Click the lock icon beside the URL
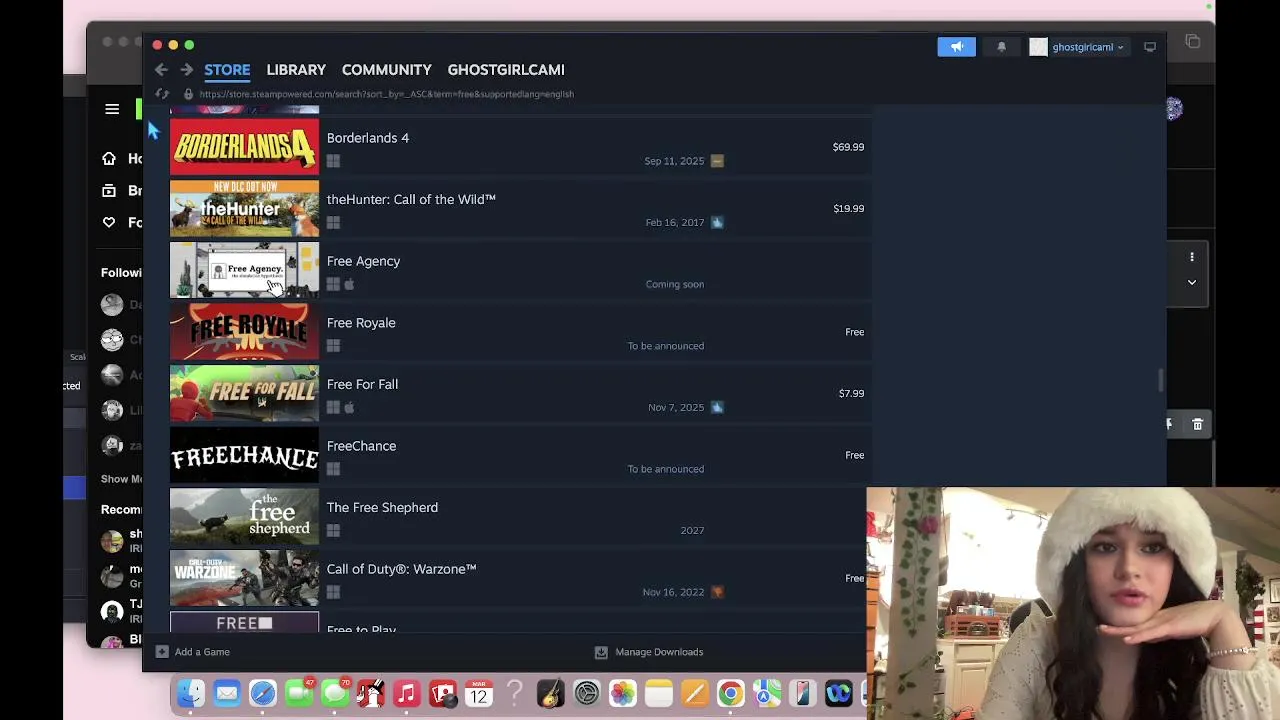1280x720 pixels. pyautogui.click(x=188, y=94)
